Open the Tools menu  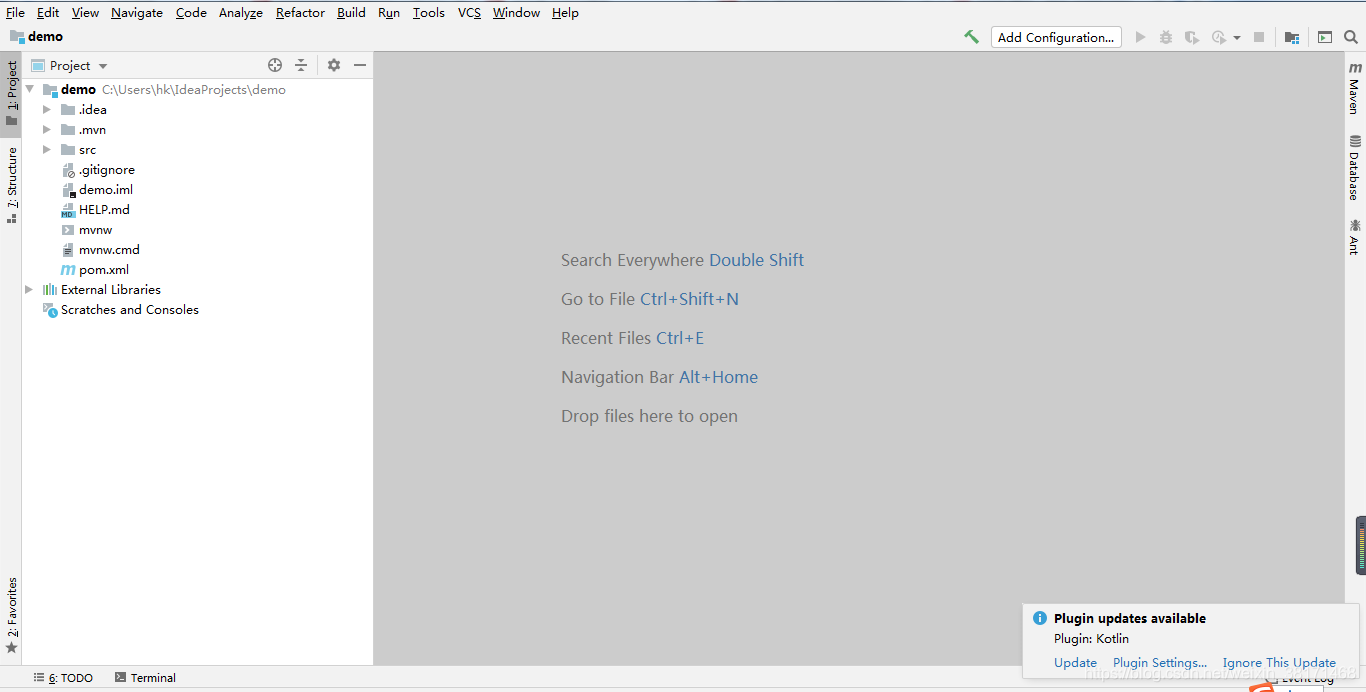429,12
